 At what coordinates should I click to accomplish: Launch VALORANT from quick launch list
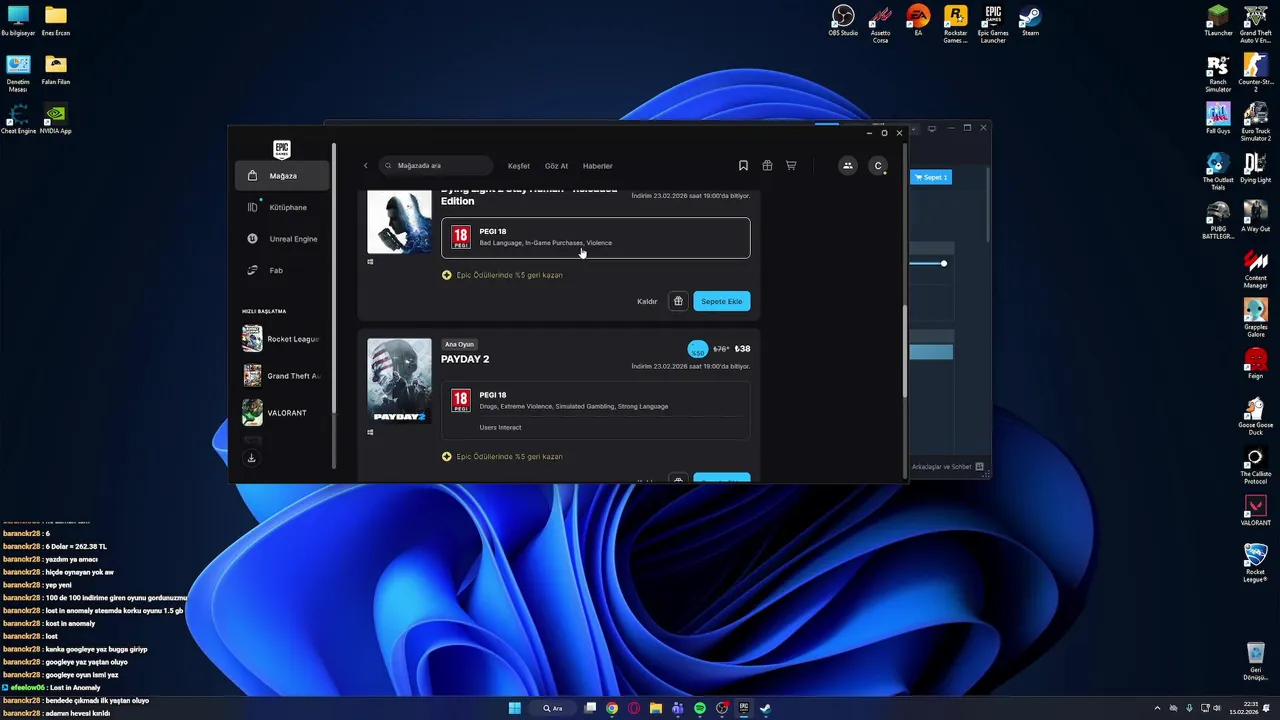coord(275,413)
